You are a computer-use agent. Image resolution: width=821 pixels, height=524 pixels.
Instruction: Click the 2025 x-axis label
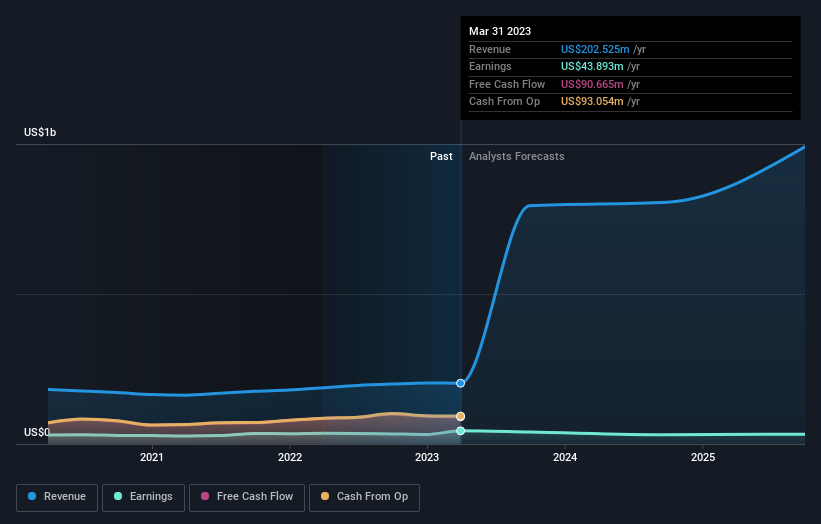703,457
